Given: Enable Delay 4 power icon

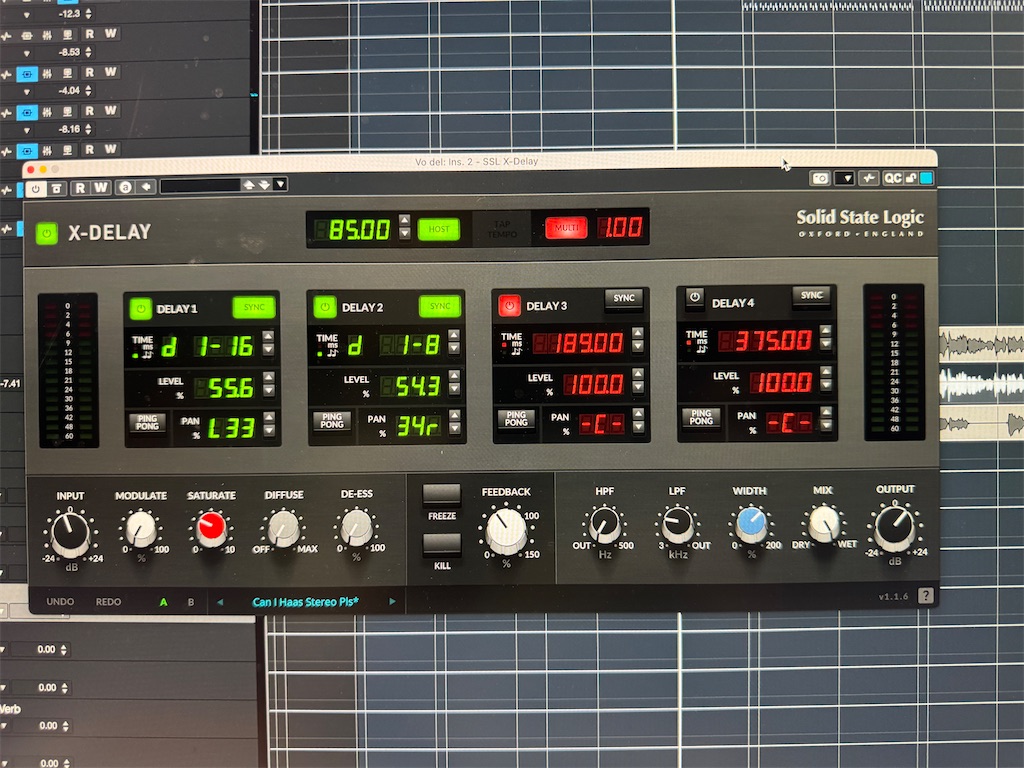Looking at the screenshot, I should tap(694, 298).
